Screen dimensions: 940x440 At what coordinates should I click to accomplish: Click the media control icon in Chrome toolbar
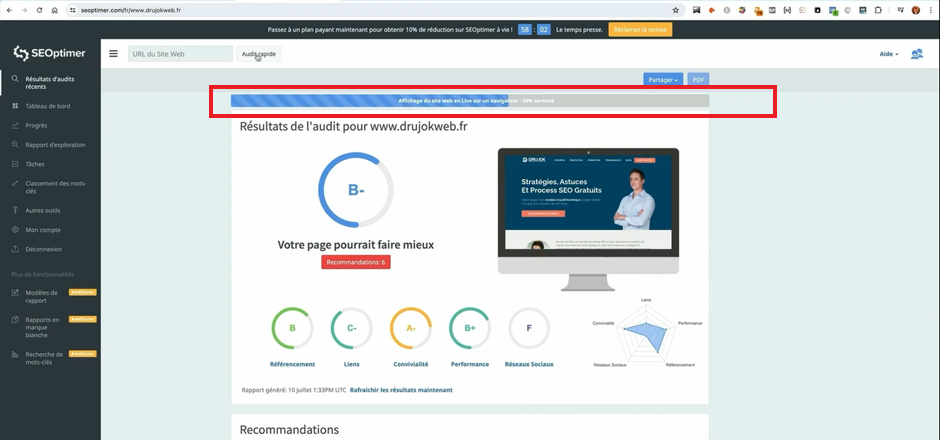pos(900,10)
